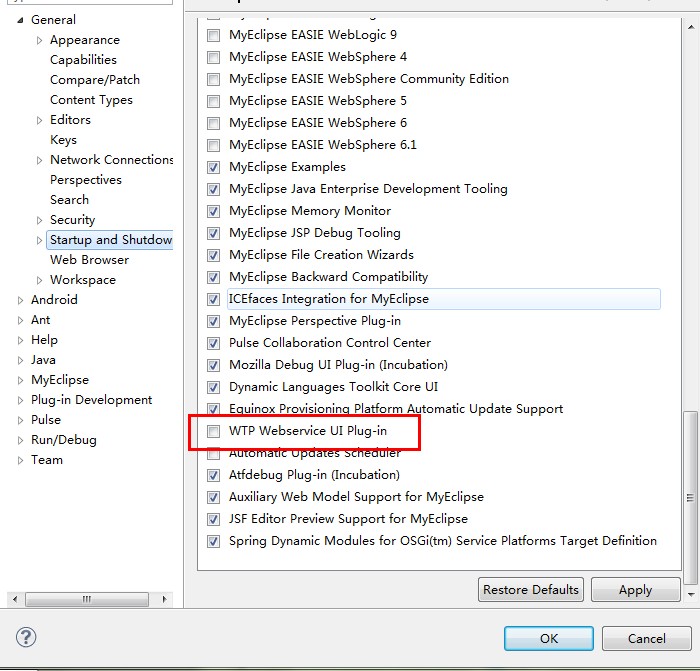Select Pulse tree item

(x=46, y=420)
